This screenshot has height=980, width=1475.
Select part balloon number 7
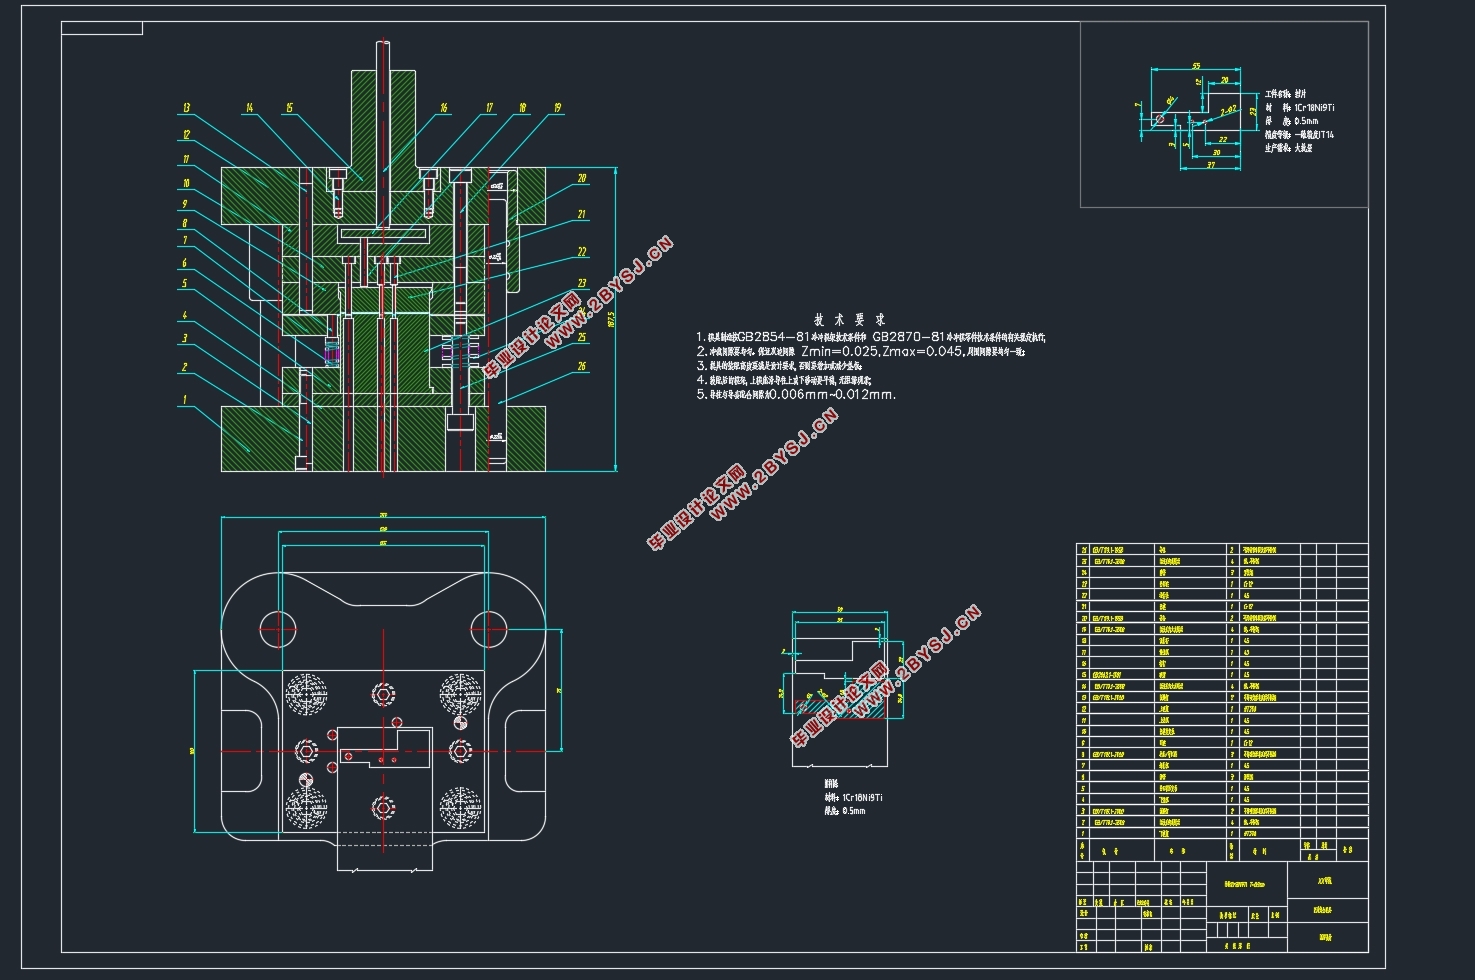184,240
